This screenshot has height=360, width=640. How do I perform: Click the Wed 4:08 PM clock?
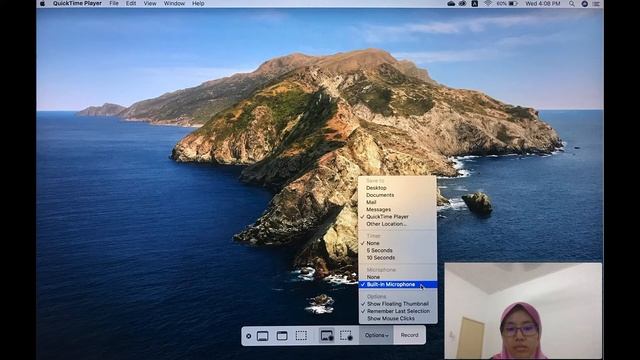pos(542,3)
